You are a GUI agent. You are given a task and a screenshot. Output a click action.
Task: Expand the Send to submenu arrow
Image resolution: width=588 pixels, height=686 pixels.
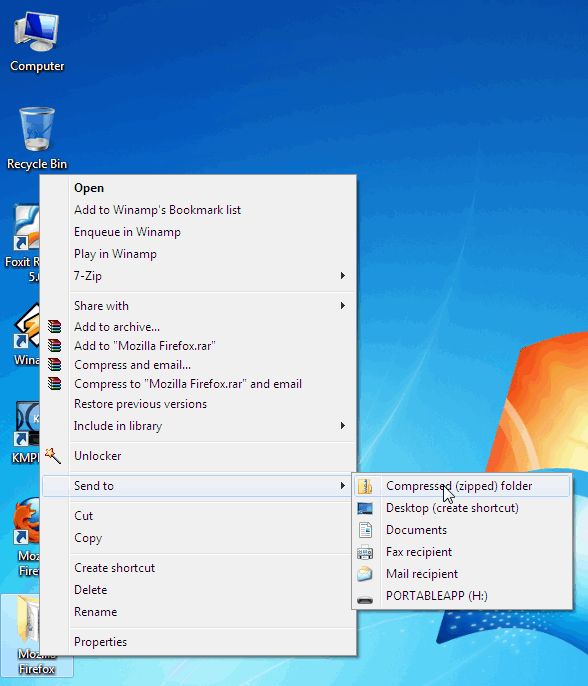(343, 486)
